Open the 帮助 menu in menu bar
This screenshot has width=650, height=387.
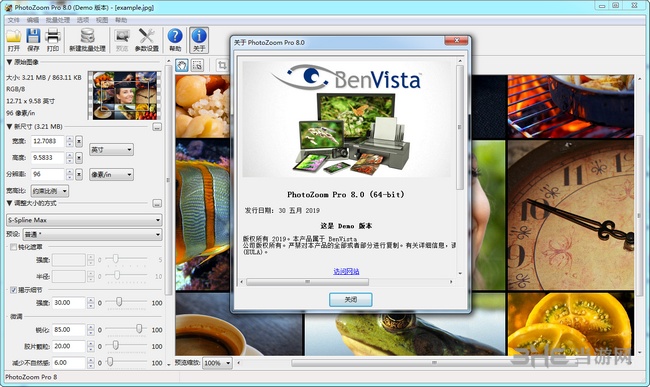(x=121, y=20)
